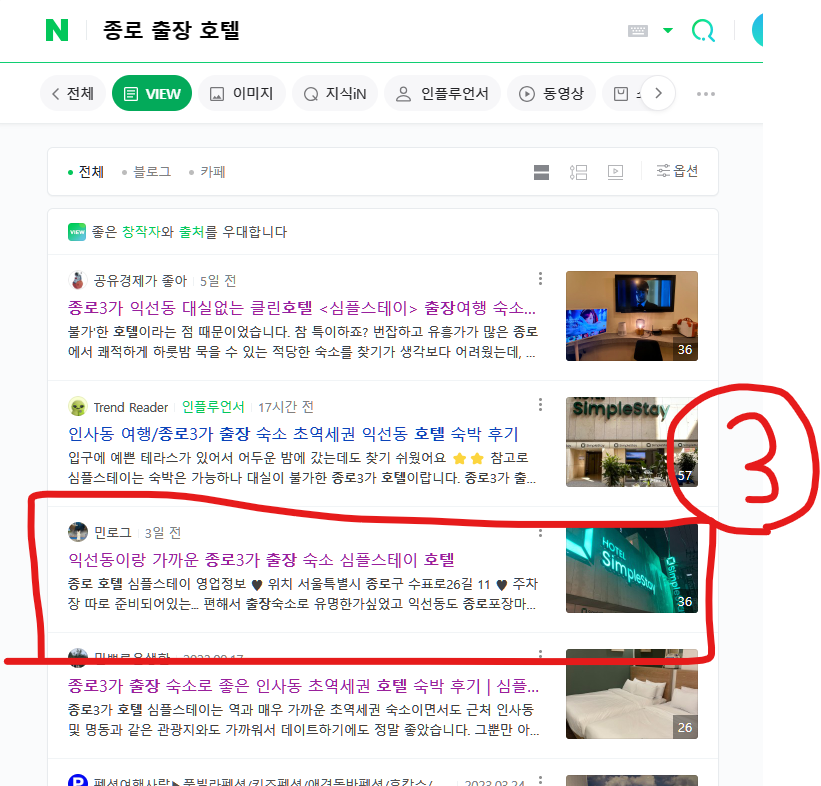Image resolution: width=821 pixels, height=786 pixels.
Task: Click the 출처 link
Action: [191, 232]
